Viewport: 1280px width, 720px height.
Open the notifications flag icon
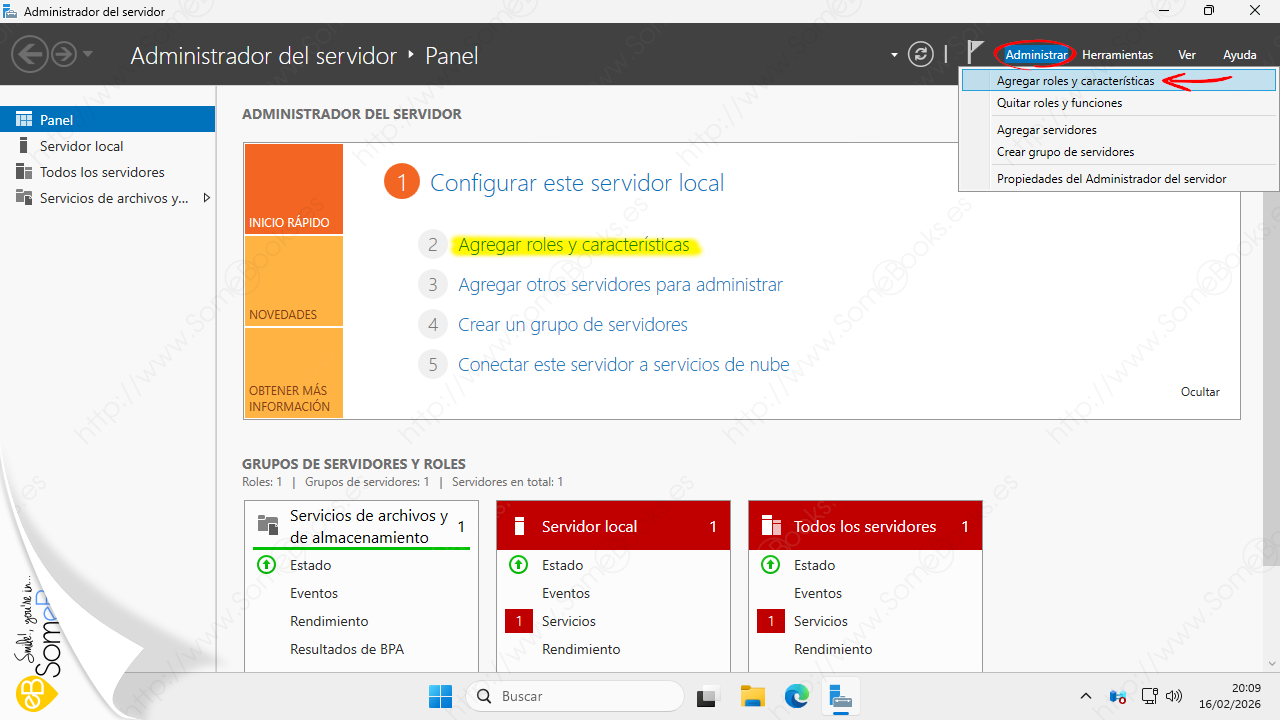(975, 54)
